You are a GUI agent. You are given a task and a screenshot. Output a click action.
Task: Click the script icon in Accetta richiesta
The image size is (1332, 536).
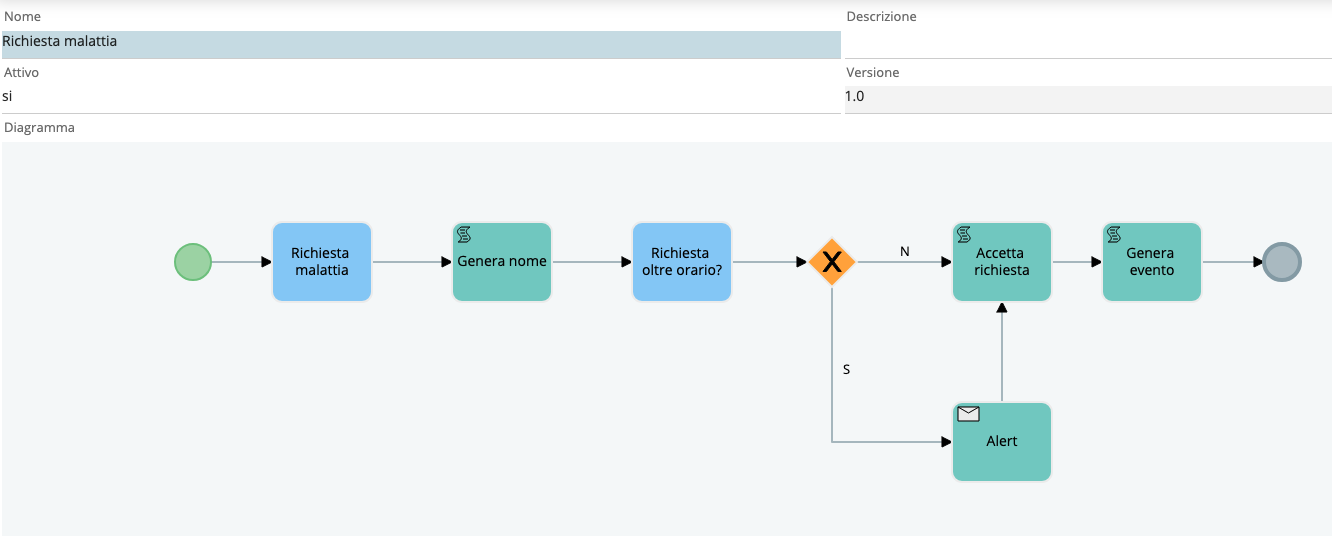pyautogui.click(x=964, y=234)
